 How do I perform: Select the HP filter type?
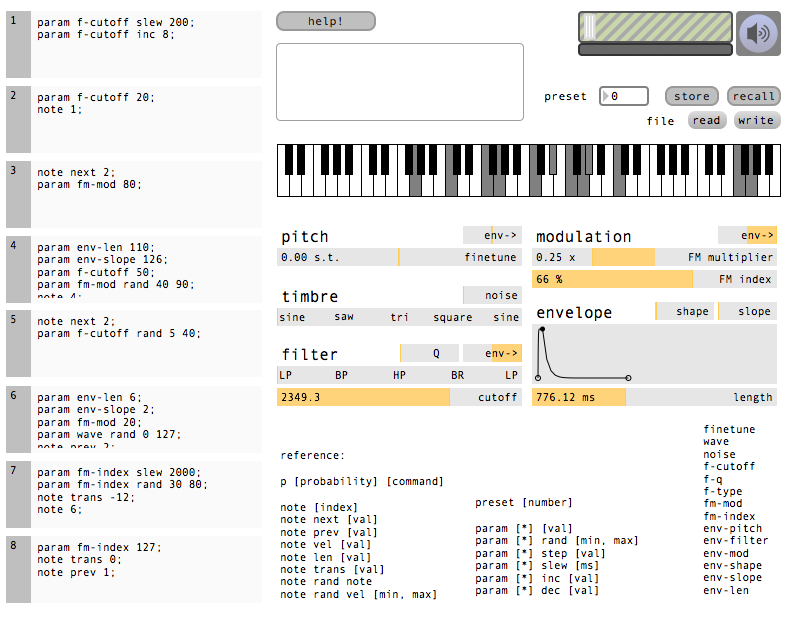click(399, 375)
